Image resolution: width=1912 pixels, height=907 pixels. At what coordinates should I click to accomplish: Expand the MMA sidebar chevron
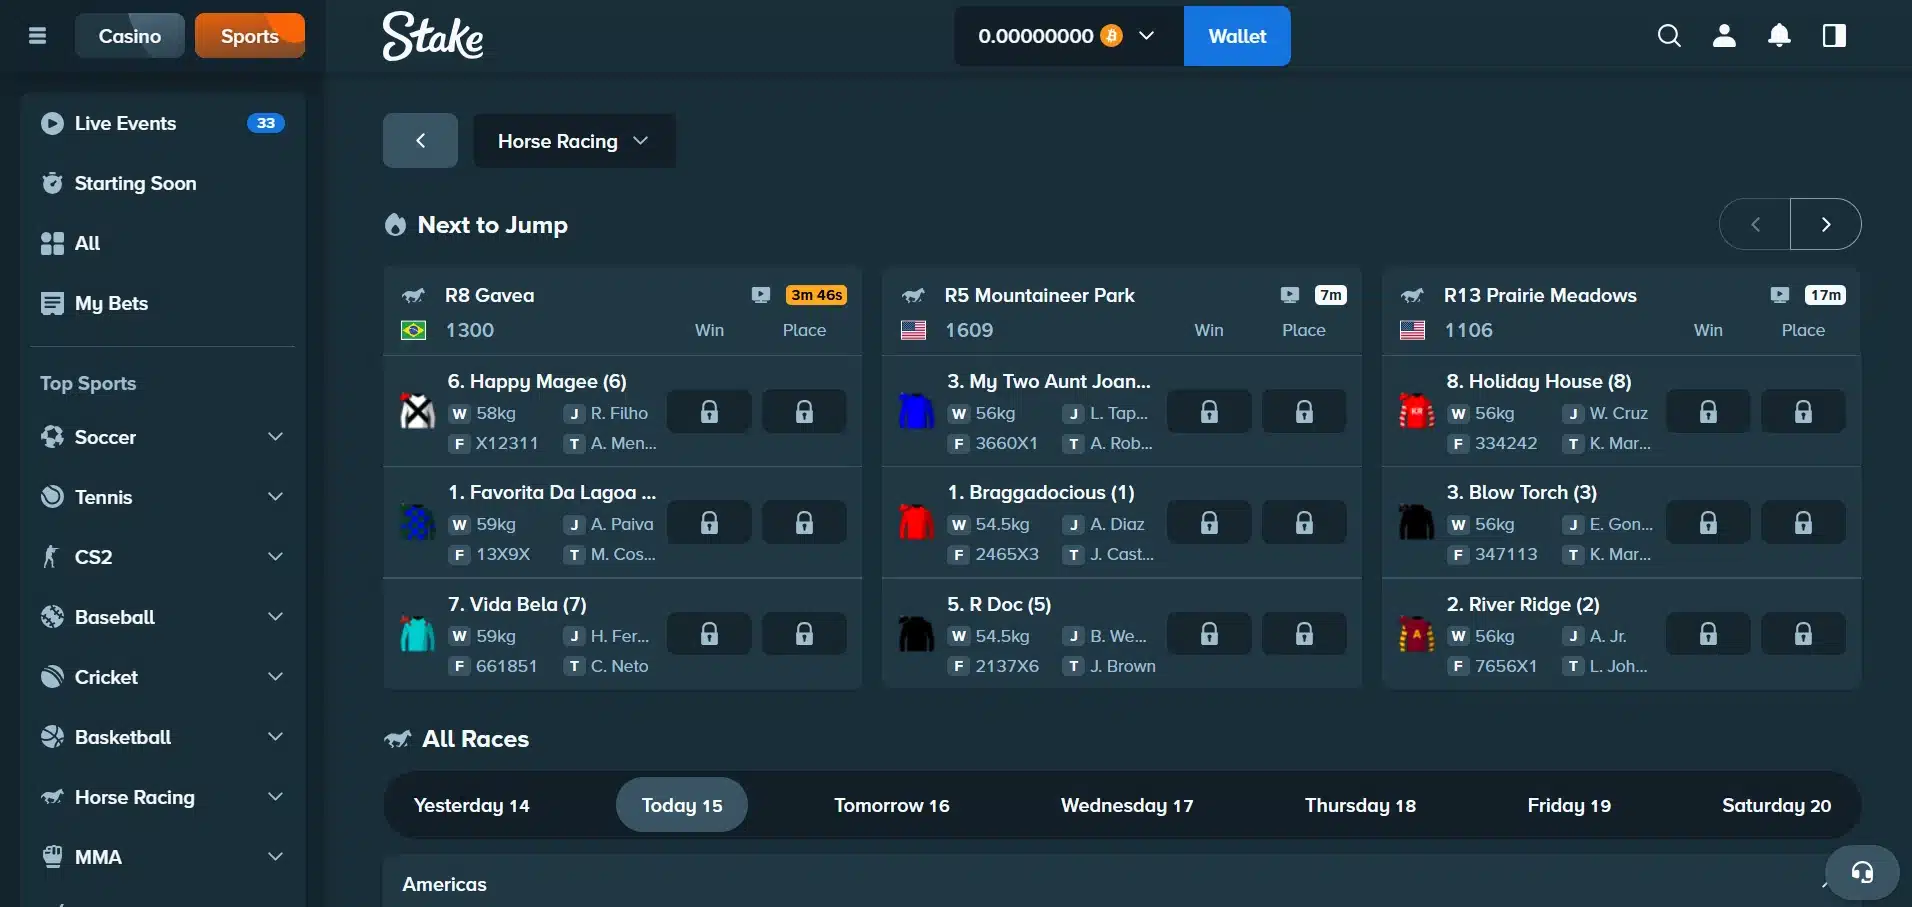275,857
